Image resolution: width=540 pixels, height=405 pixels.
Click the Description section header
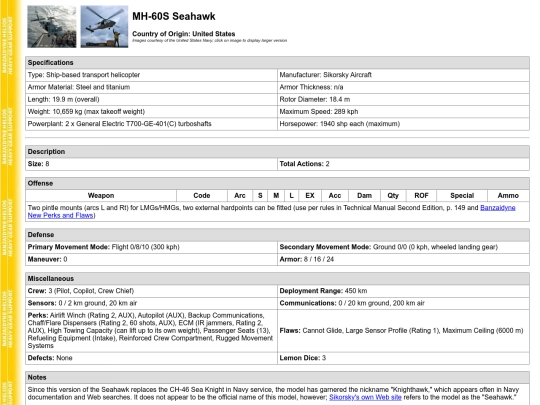(277, 152)
